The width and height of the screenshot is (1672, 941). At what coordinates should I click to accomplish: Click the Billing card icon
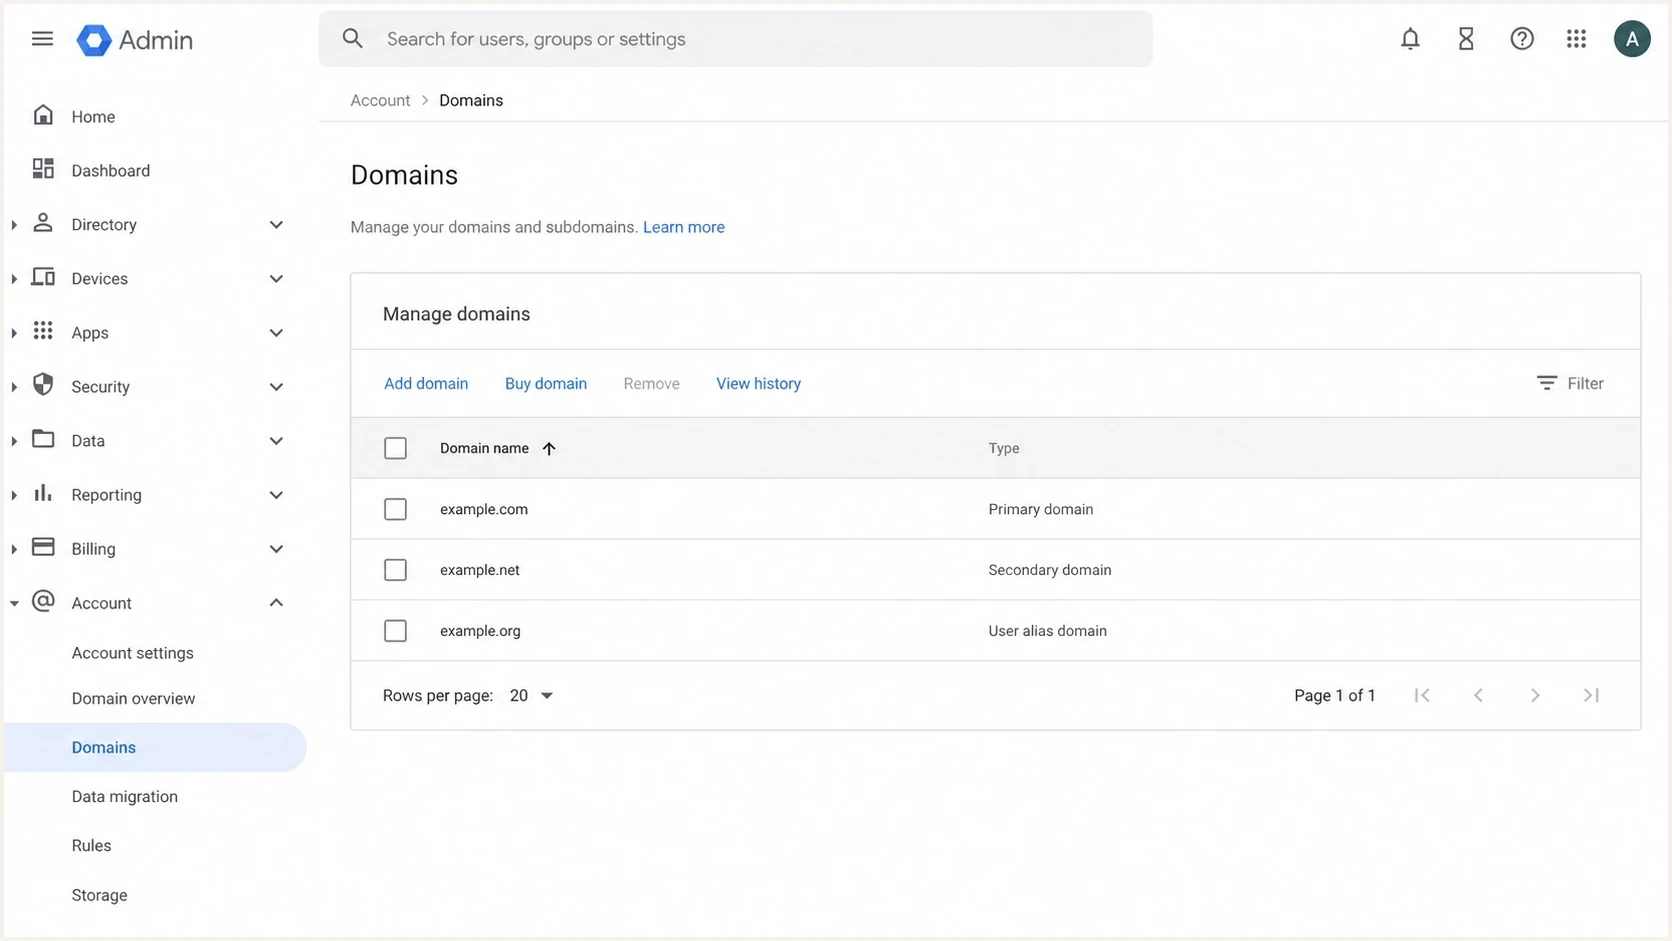(x=43, y=547)
